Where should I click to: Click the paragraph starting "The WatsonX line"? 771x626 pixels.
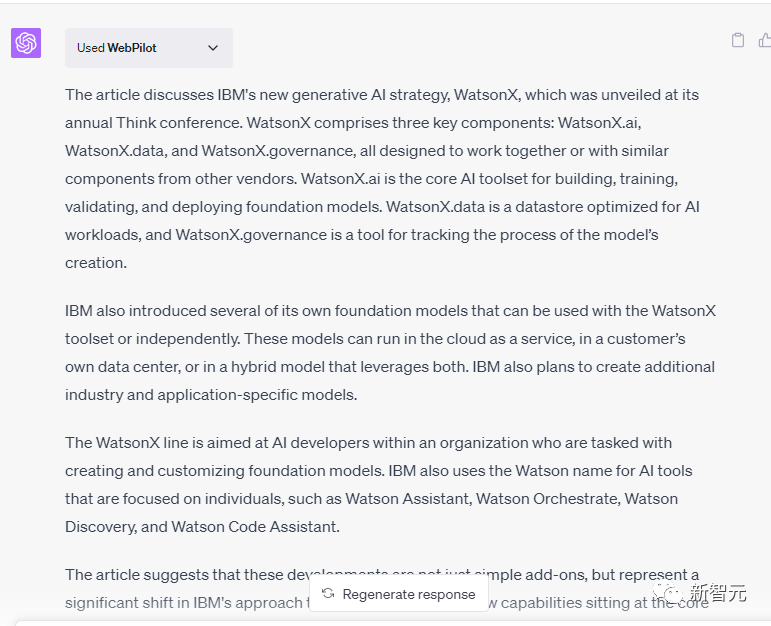[x=378, y=484]
